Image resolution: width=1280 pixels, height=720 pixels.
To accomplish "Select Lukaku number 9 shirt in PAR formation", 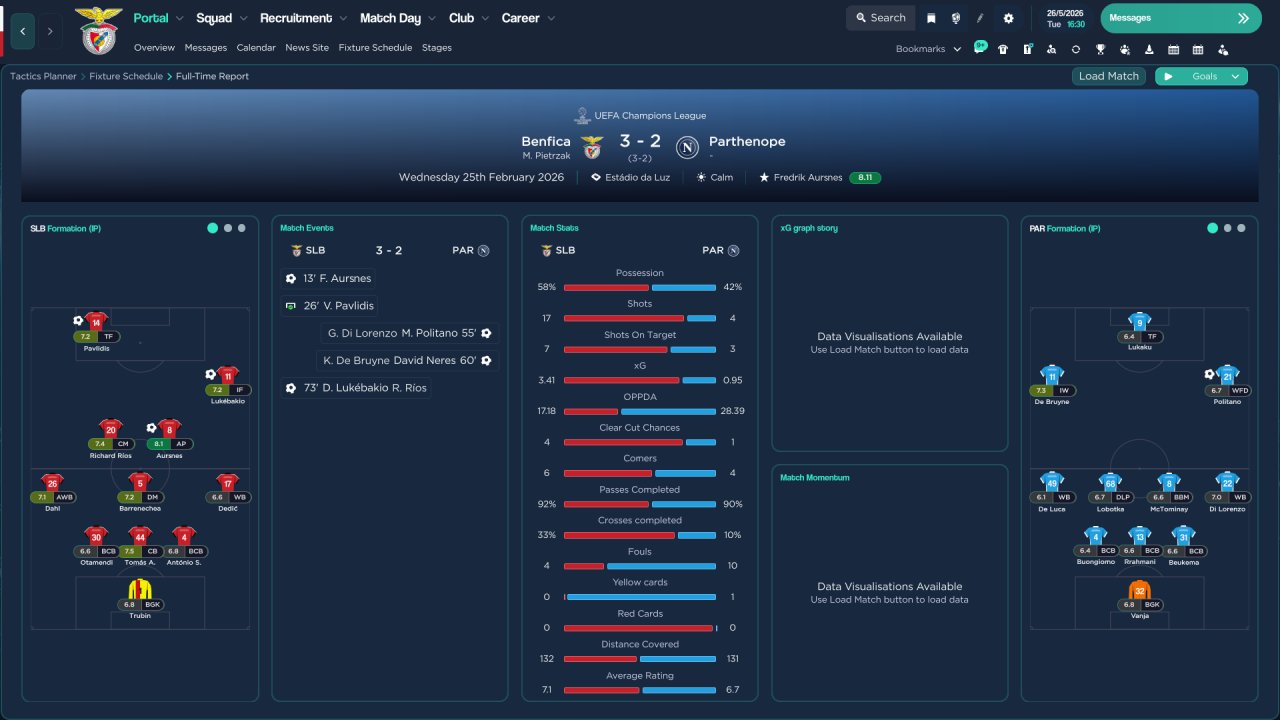I will (1139, 322).
